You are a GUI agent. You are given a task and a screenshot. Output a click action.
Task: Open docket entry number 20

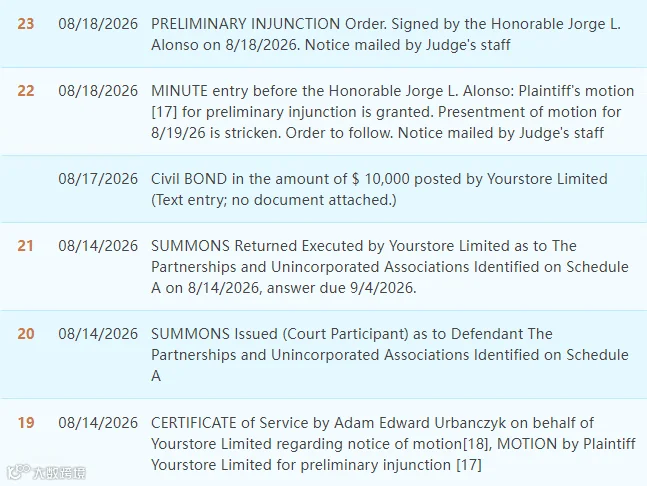pos(26,334)
